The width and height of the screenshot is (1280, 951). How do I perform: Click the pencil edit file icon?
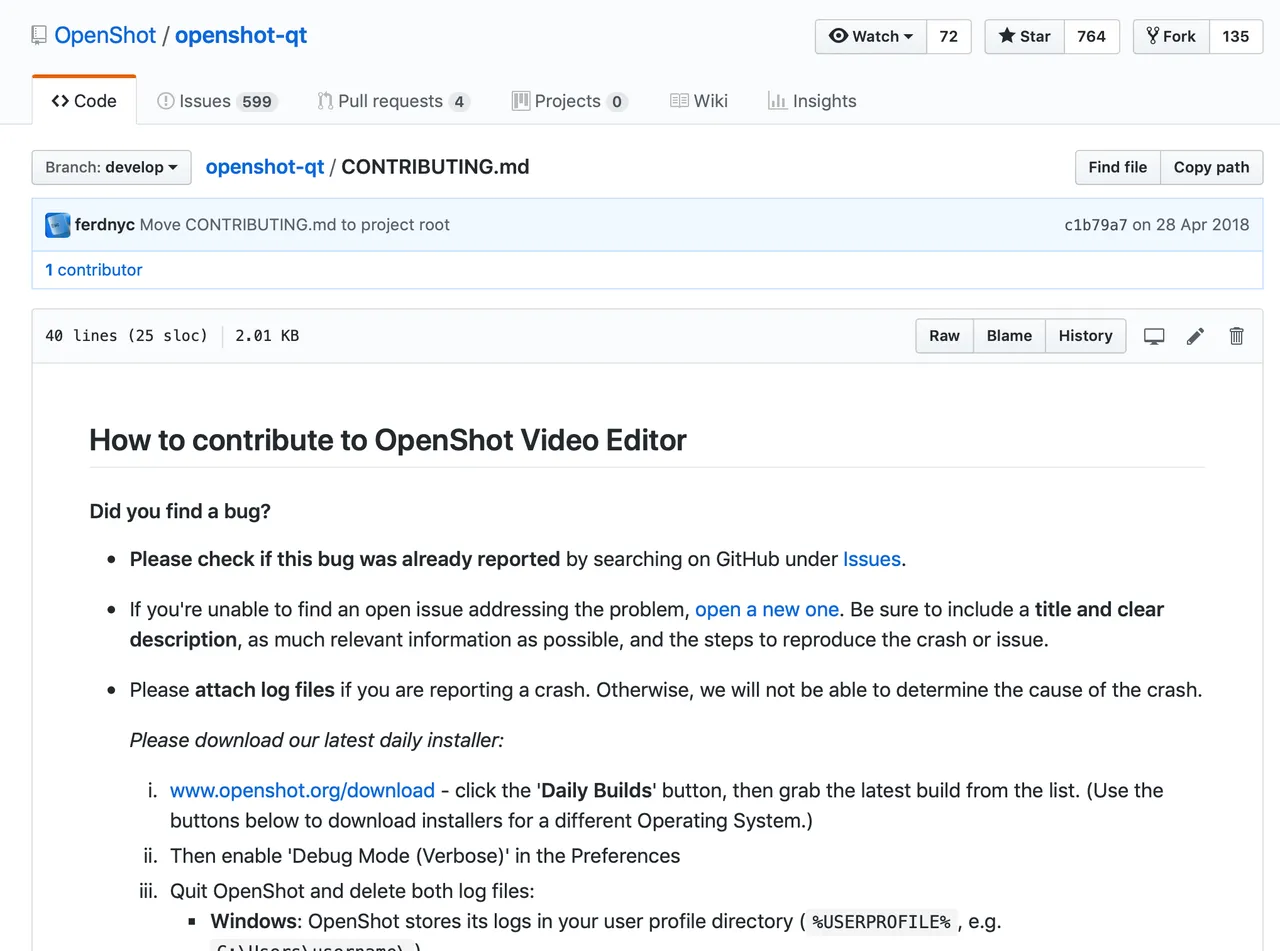coord(1195,337)
